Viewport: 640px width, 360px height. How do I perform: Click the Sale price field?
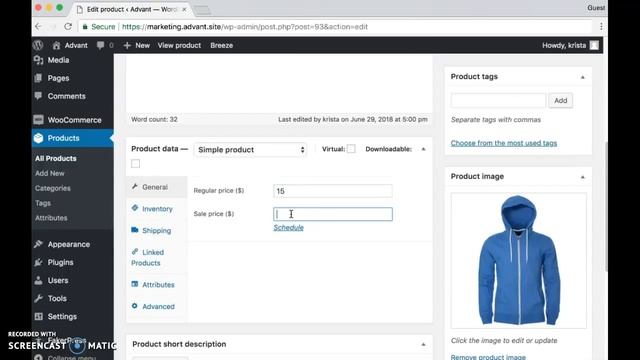point(333,214)
